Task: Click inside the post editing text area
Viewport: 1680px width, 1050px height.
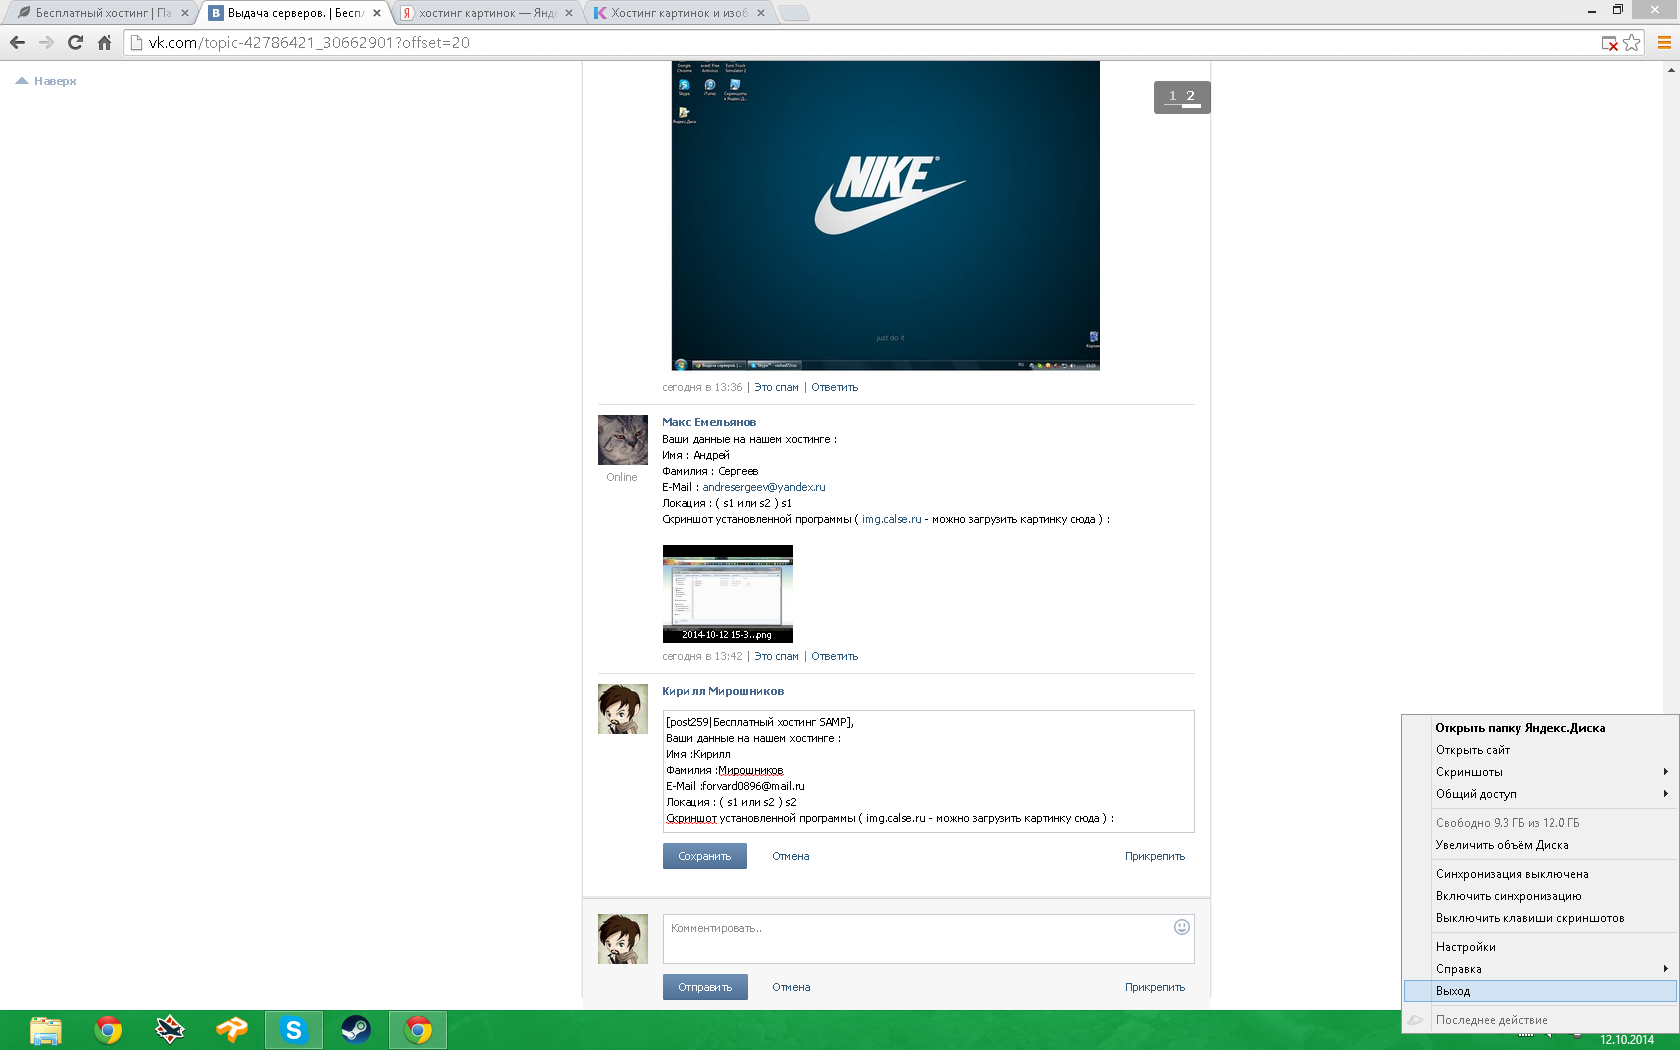Action: [928, 771]
